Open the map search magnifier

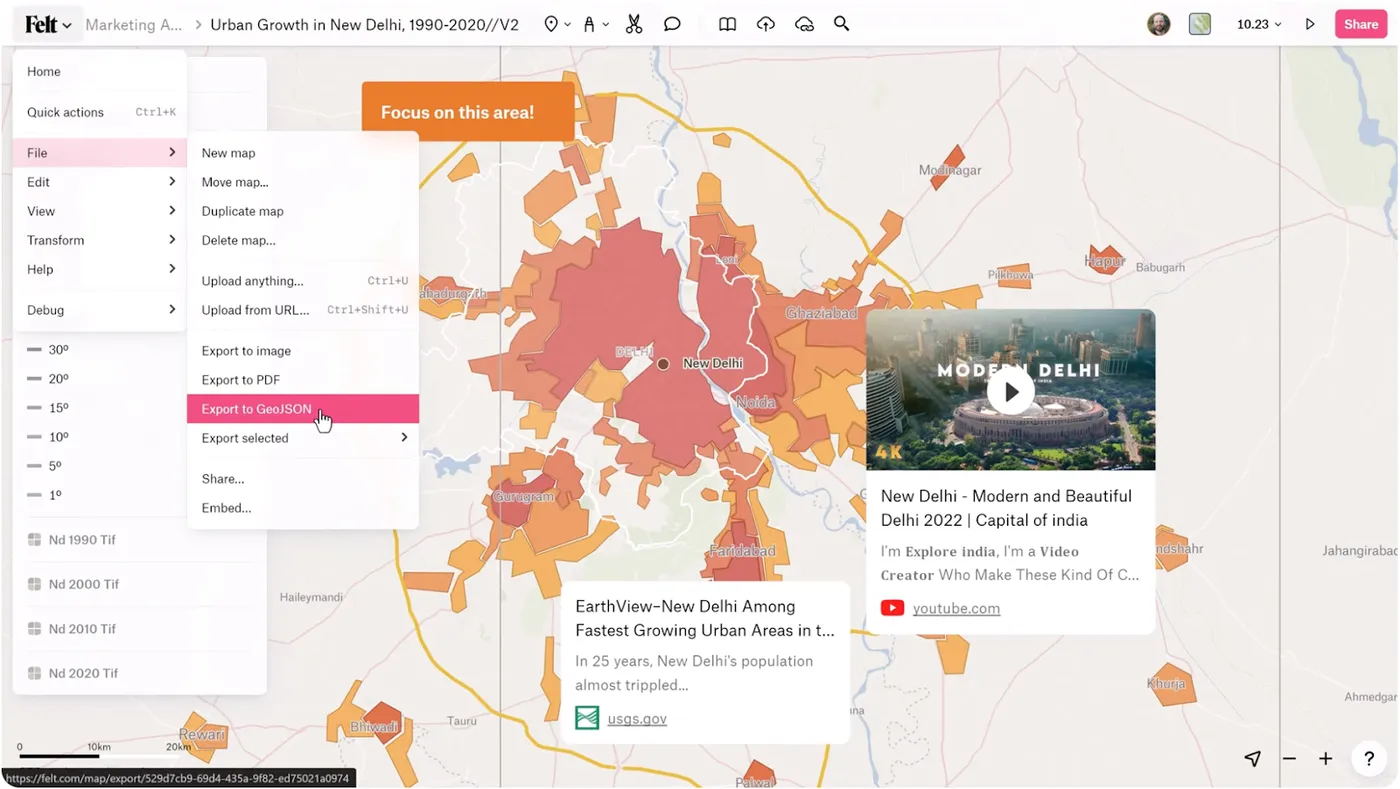pyautogui.click(x=842, y=24)
